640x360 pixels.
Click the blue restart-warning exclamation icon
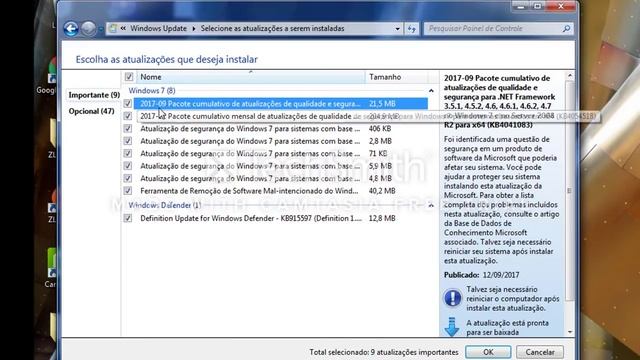452,298
